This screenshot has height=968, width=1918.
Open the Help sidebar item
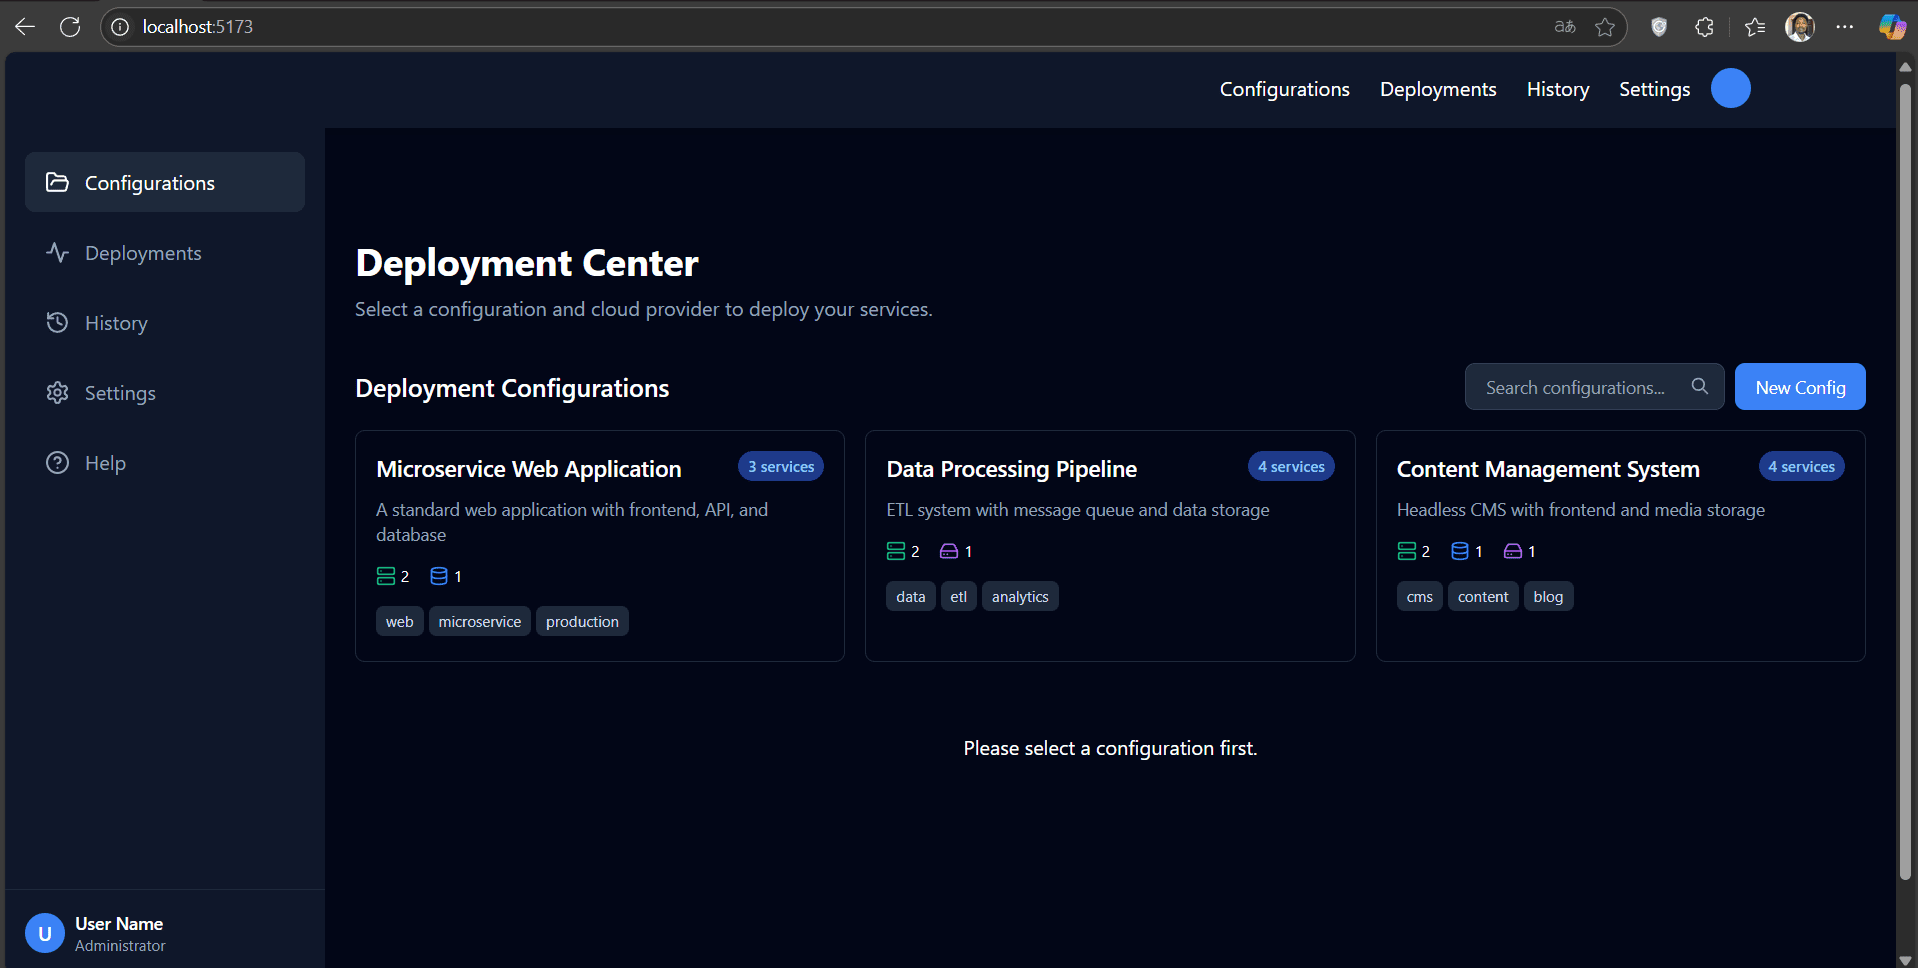point(105,463)
